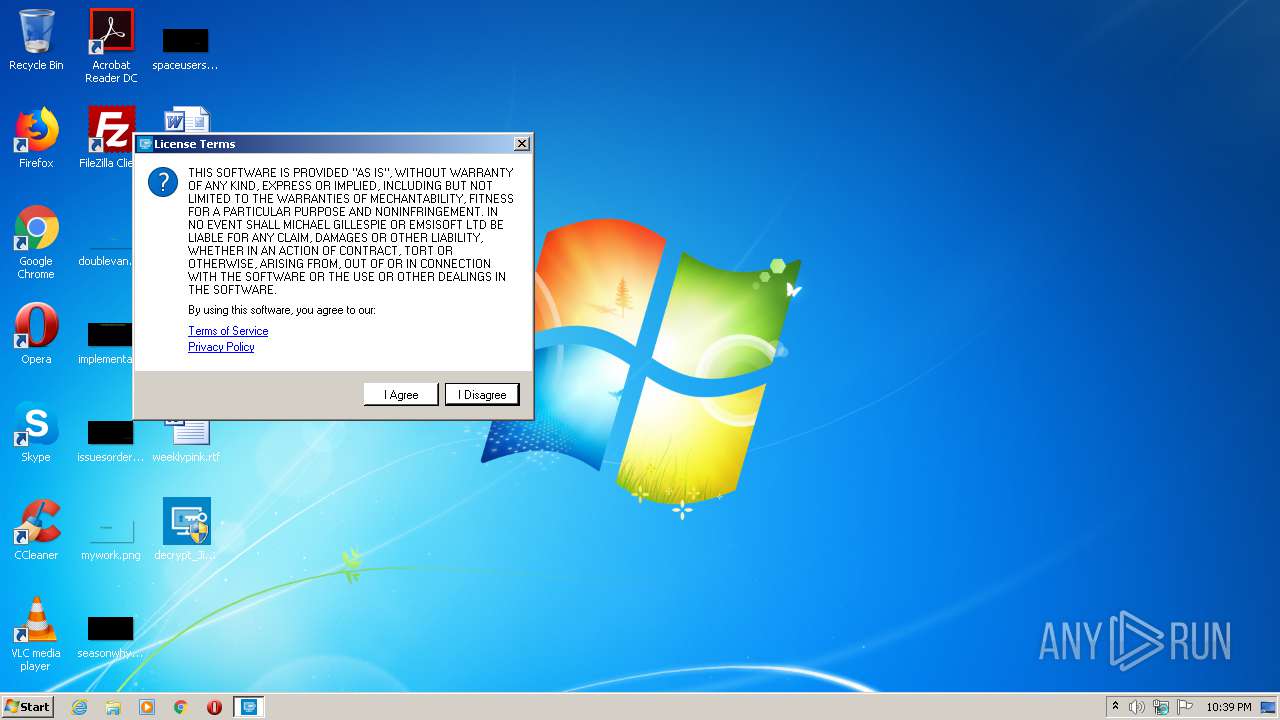
Task: Launch Acrobat Reader DC from desktop
Action: (111, 45)
